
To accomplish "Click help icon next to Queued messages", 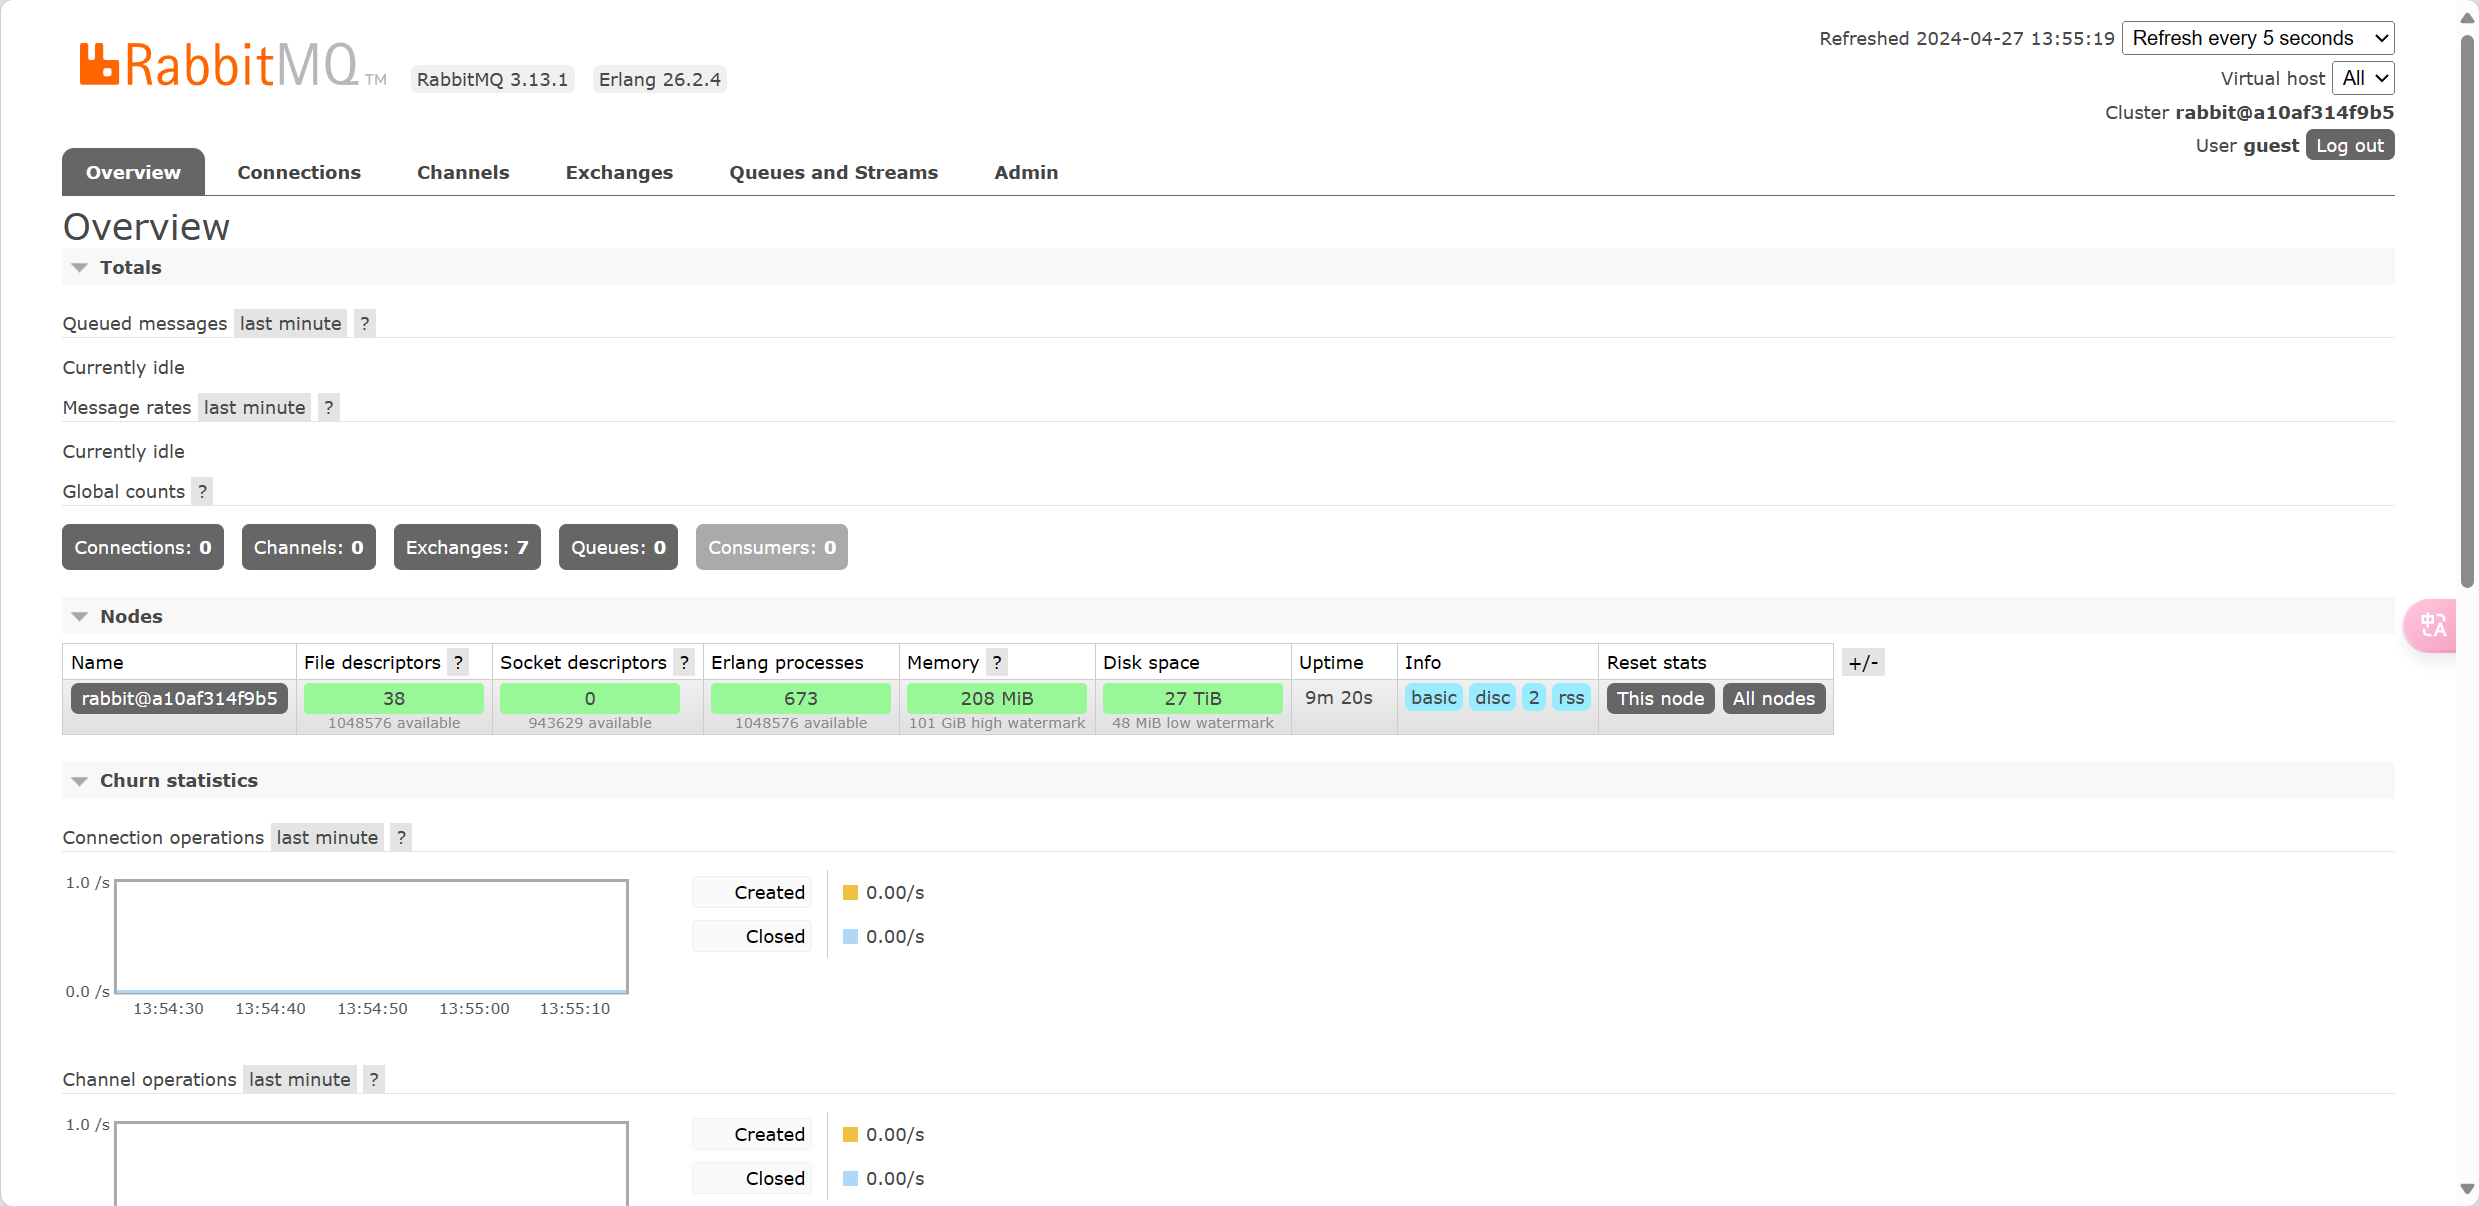I will 365,323.
